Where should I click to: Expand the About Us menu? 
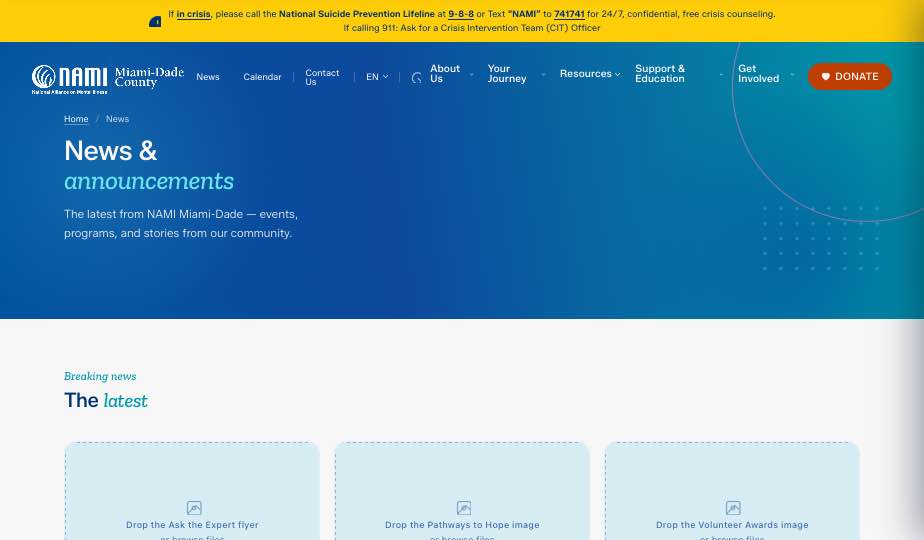(451, 74)
